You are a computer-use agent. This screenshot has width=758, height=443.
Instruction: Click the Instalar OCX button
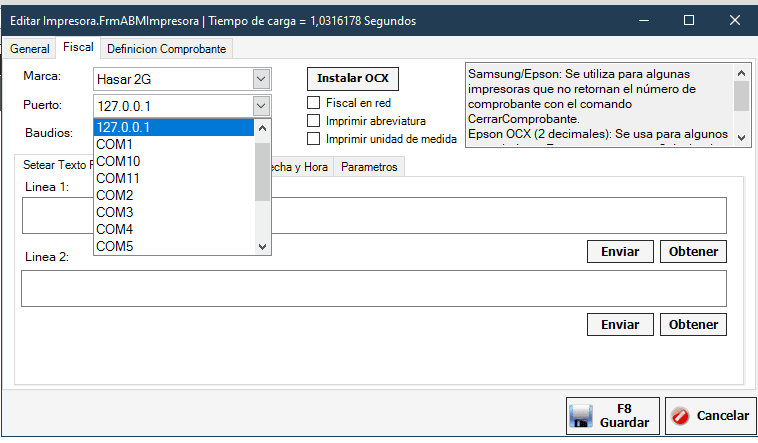click(x=353, y=78)
